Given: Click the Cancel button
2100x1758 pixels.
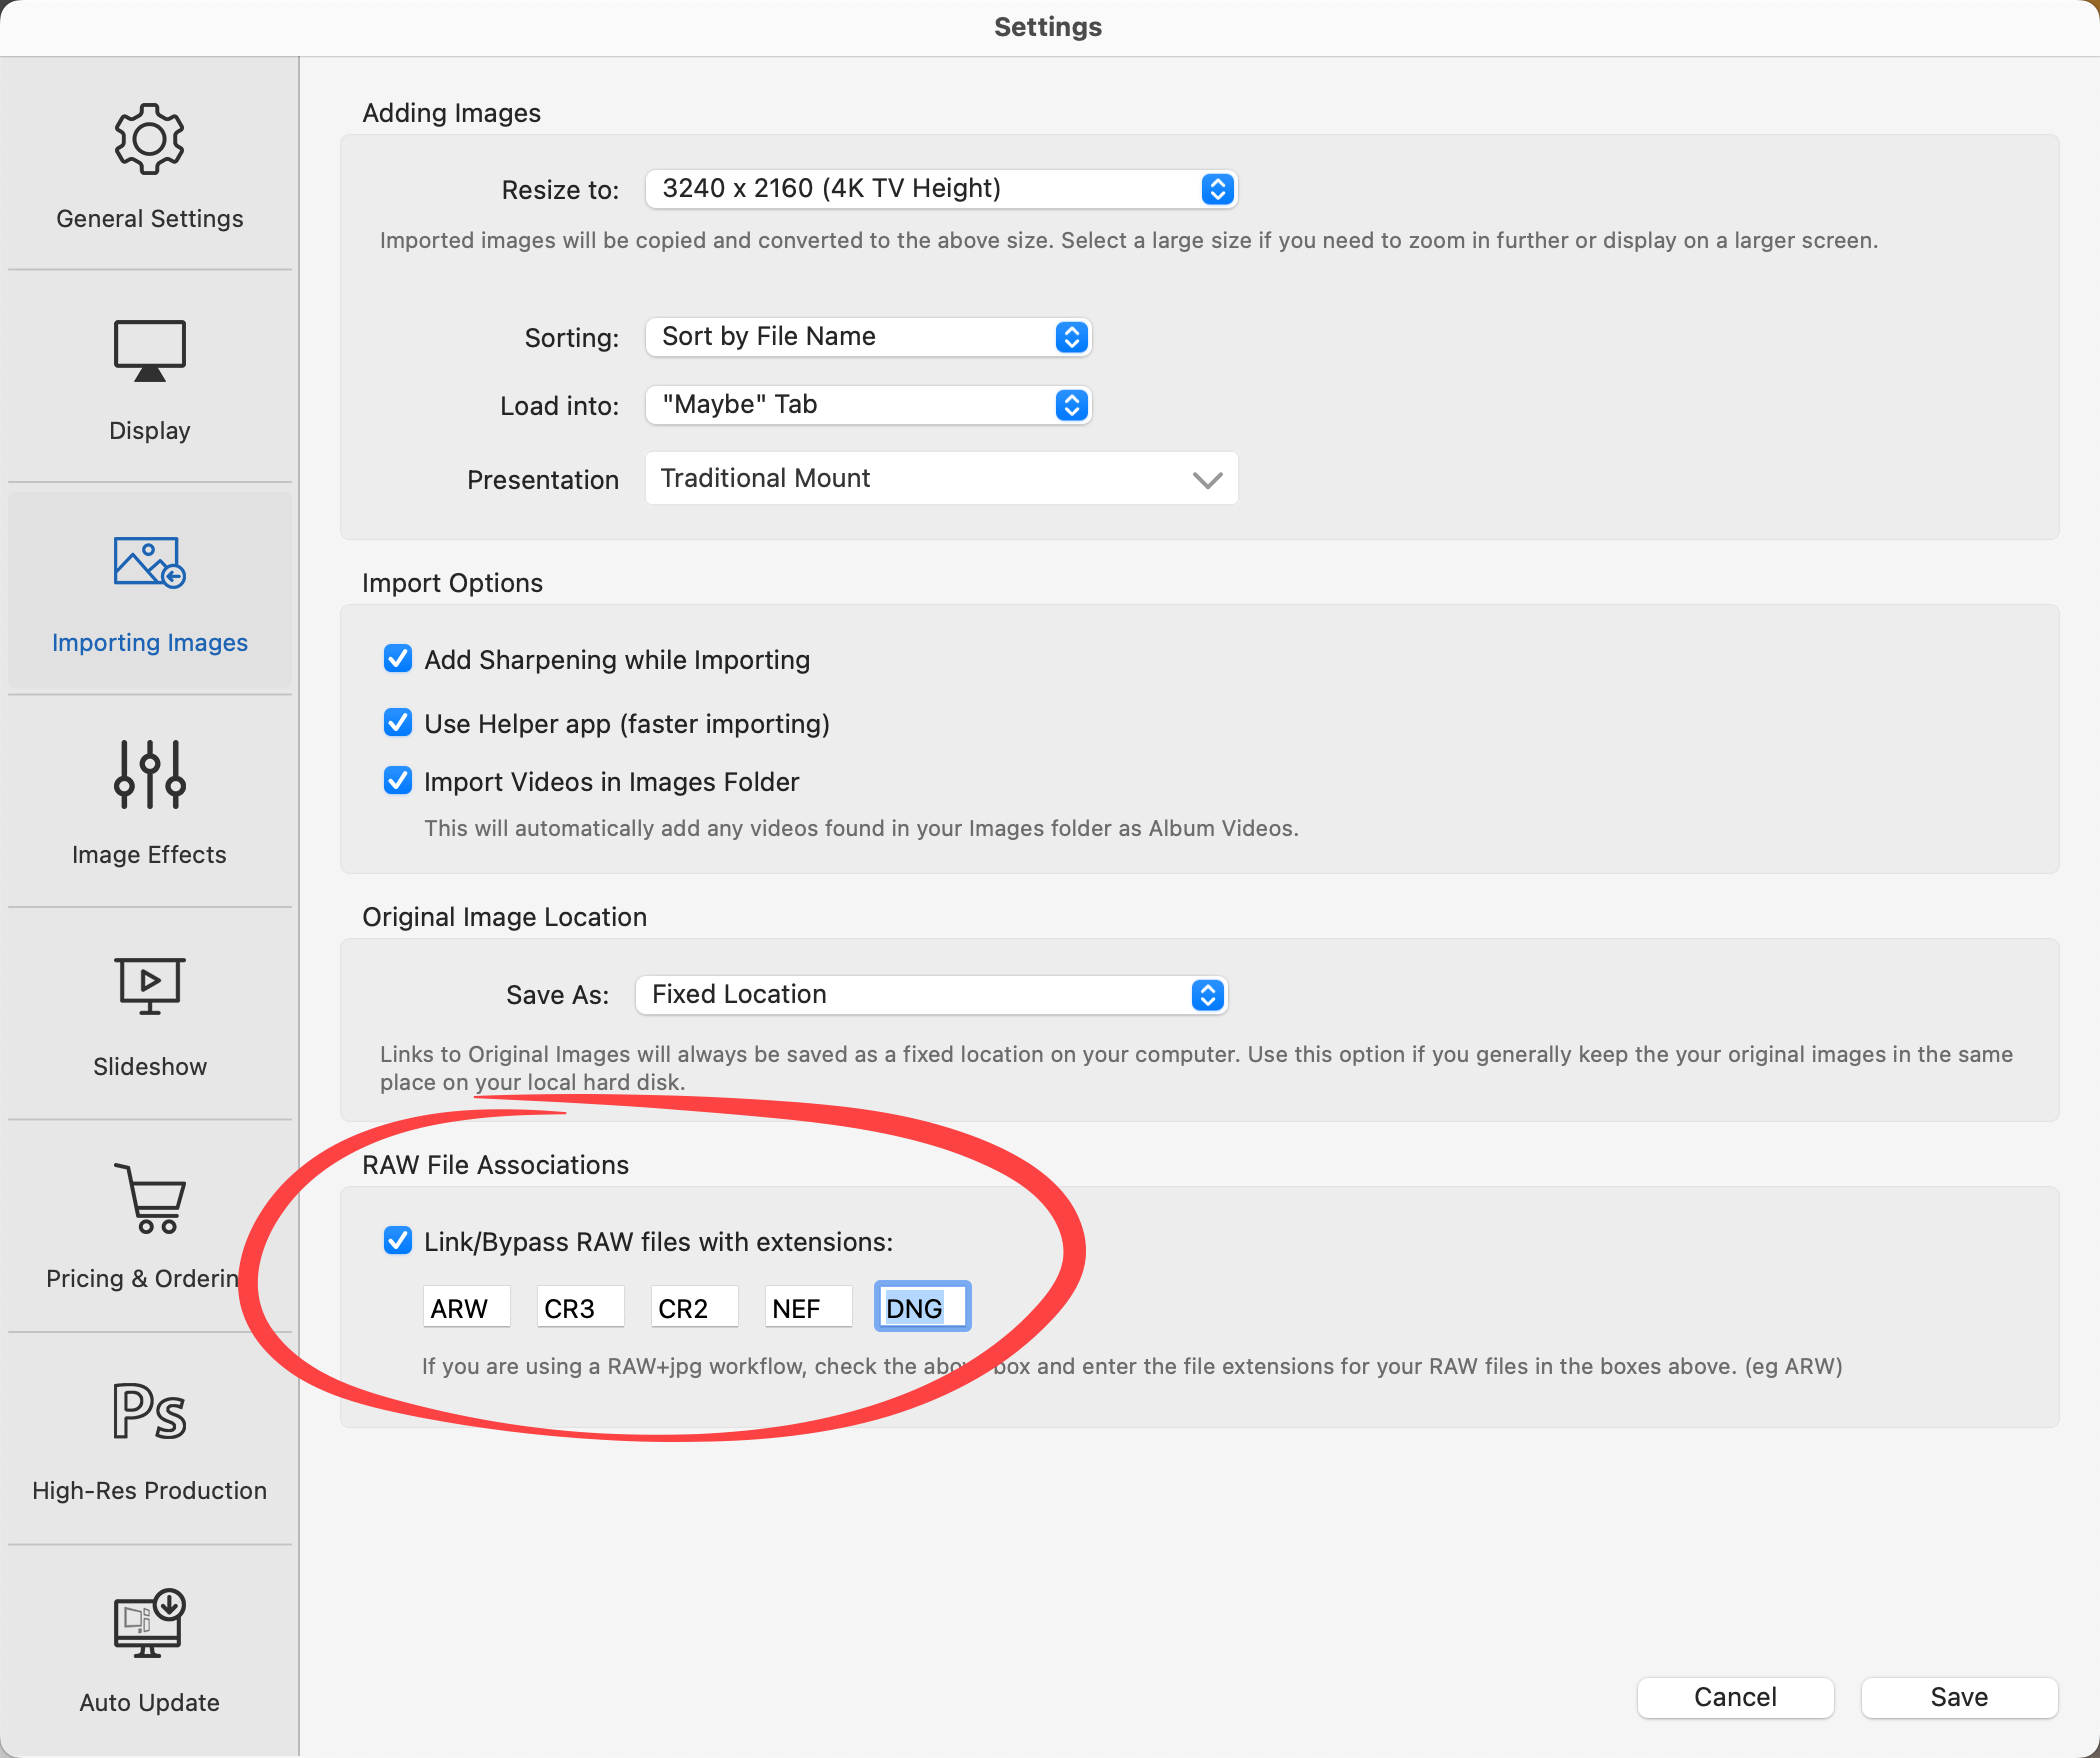Looking at the screenshot, I should (x=1734, y=1697).
